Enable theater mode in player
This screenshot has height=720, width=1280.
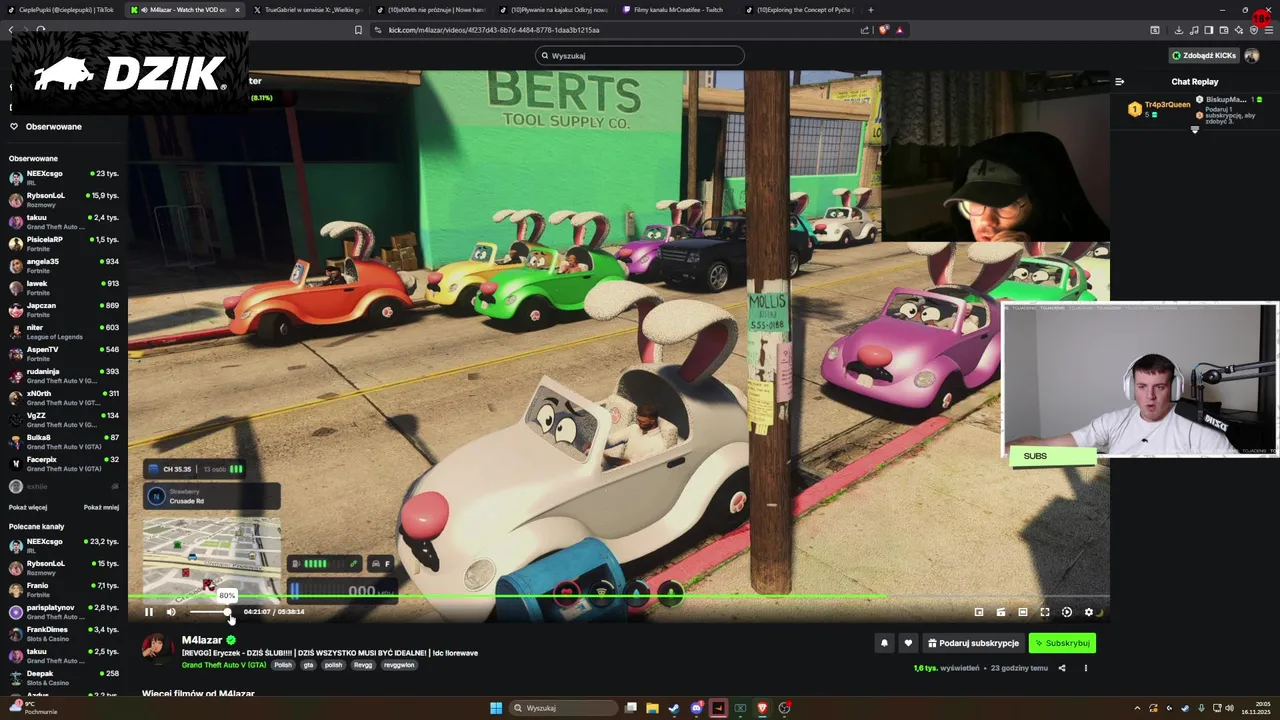tap(1023, 612)
